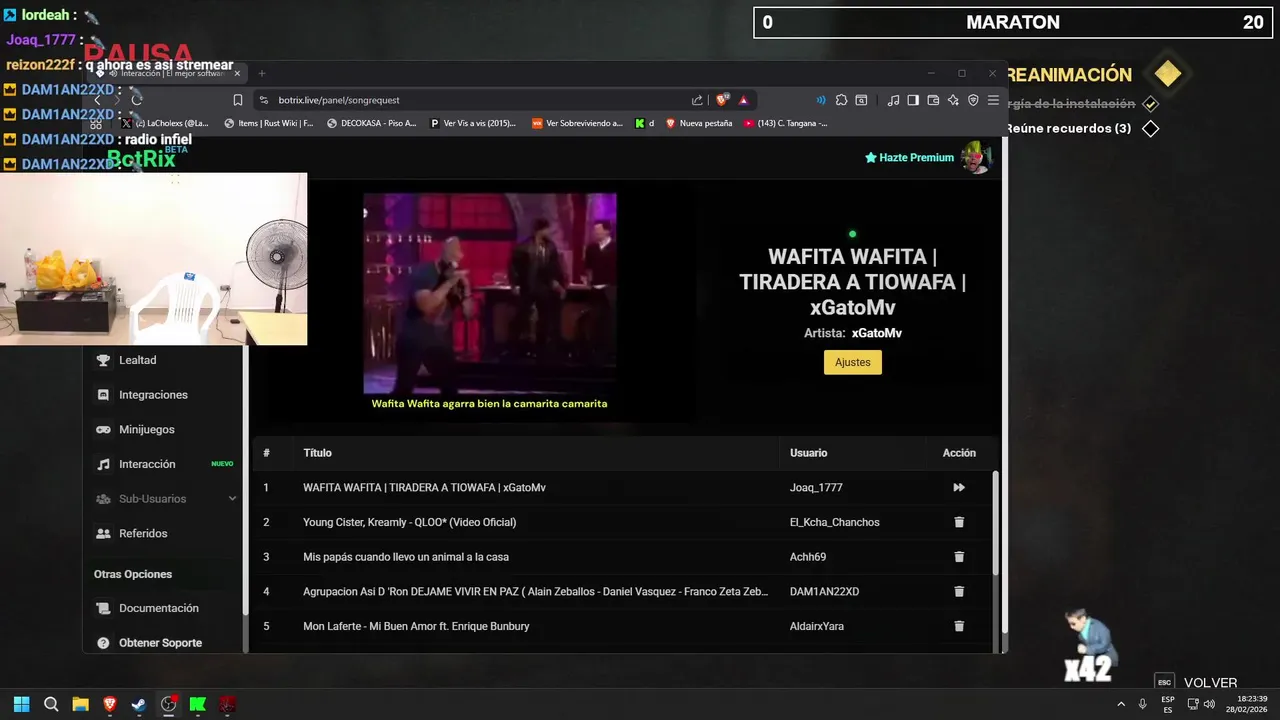The height and width of the screenshot is (720, 1280).
Task: Open the Brave Wallet icon
Action: pyautogui.click(x=933, y=100)
